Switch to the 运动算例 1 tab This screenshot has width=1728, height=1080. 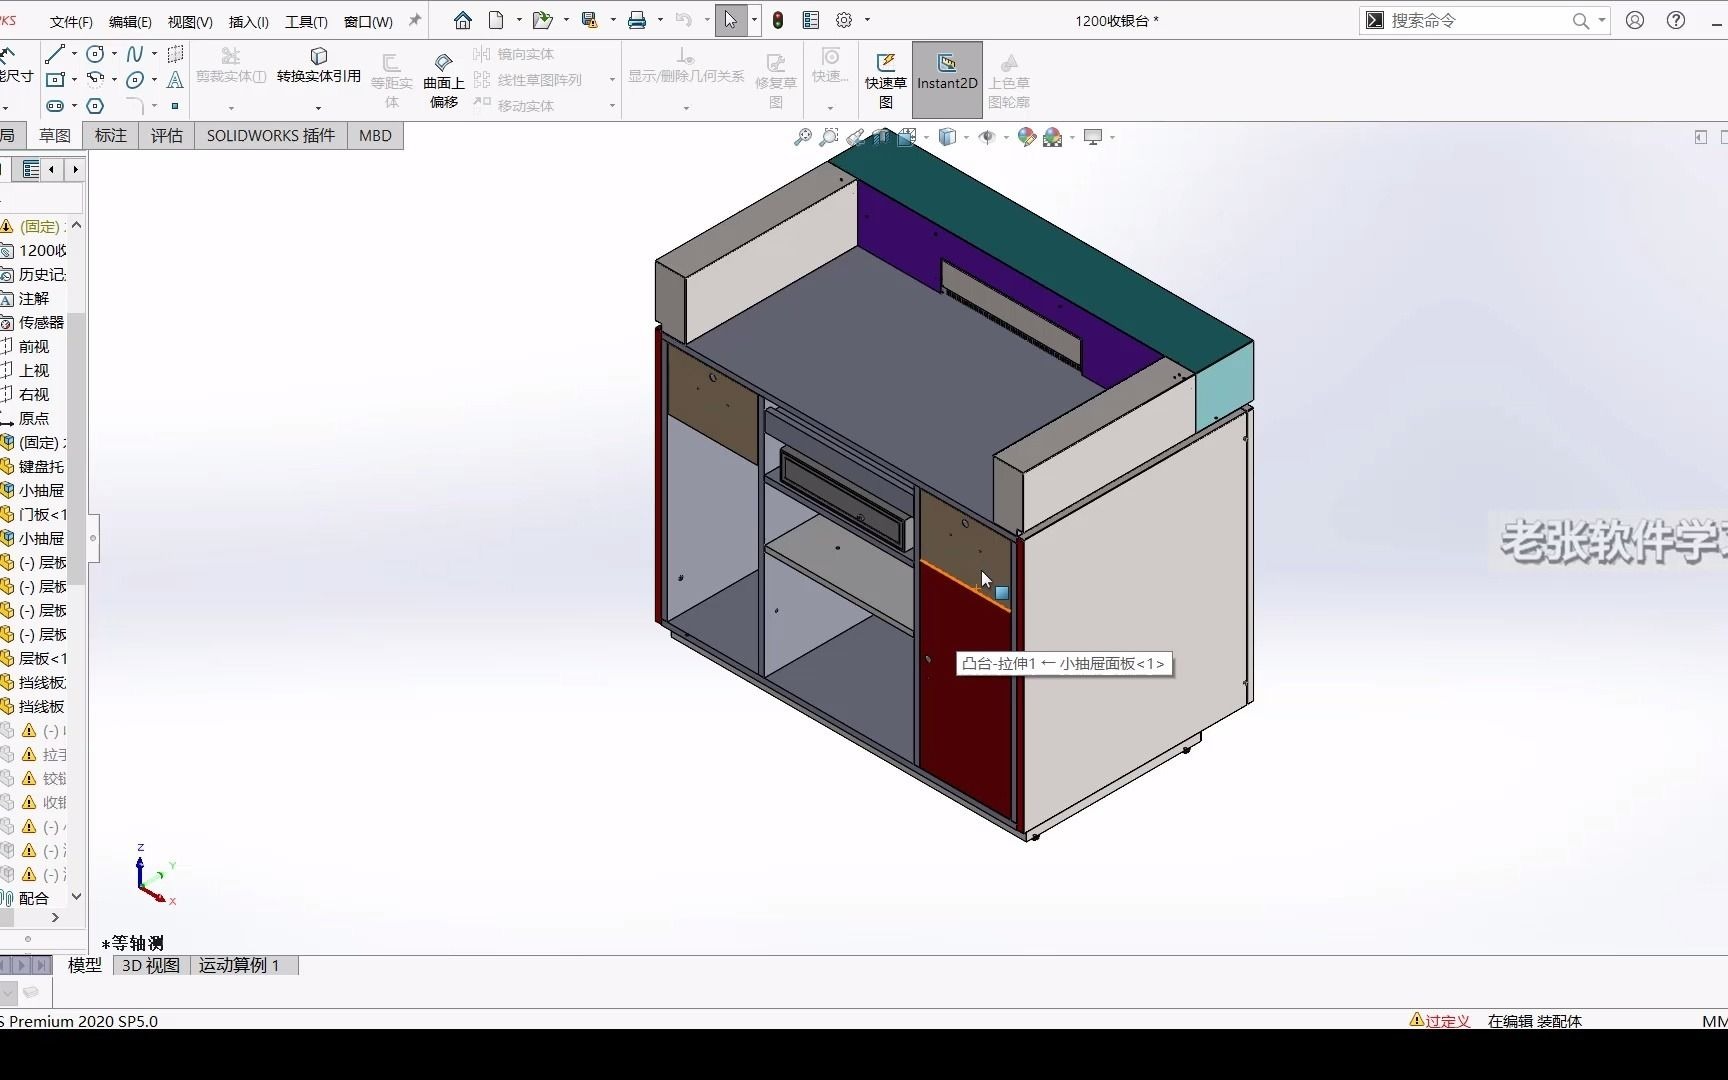pyautogui.click(x=240, y=966)
